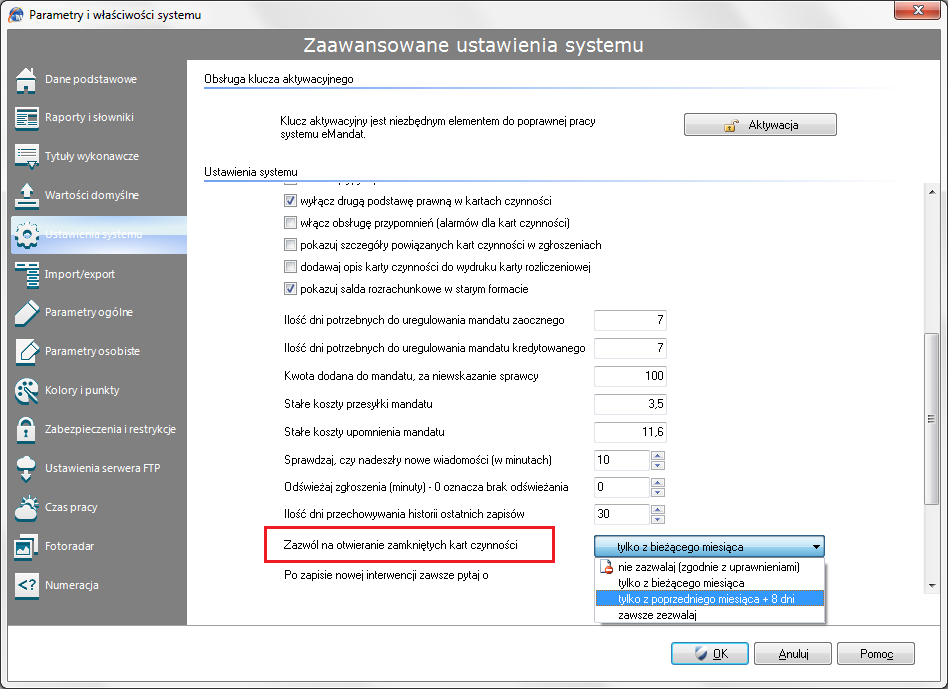Pick 'nie zezwalaj (zgodnie z uprawnieniami)' option
Image resolution: width=948 pixels, height=689 pixels.
pos(709,567)
